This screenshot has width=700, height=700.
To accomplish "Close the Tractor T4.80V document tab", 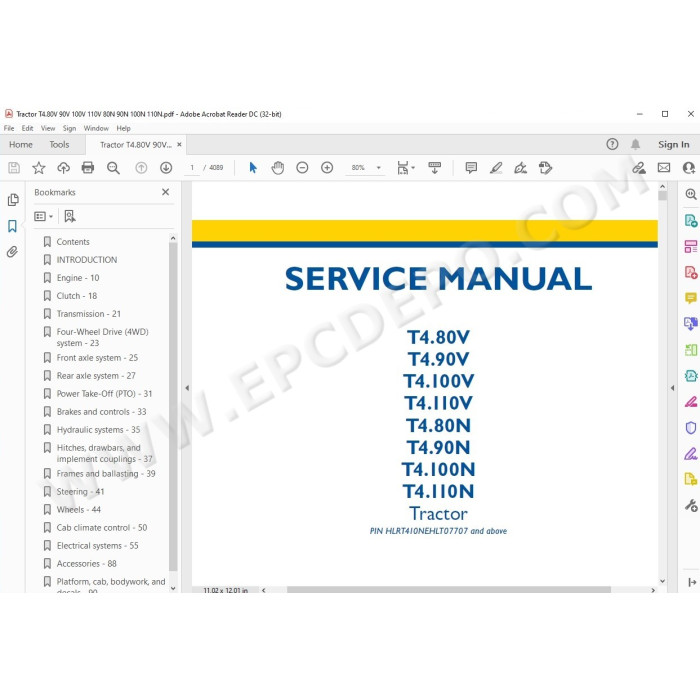I will point(179,145).
